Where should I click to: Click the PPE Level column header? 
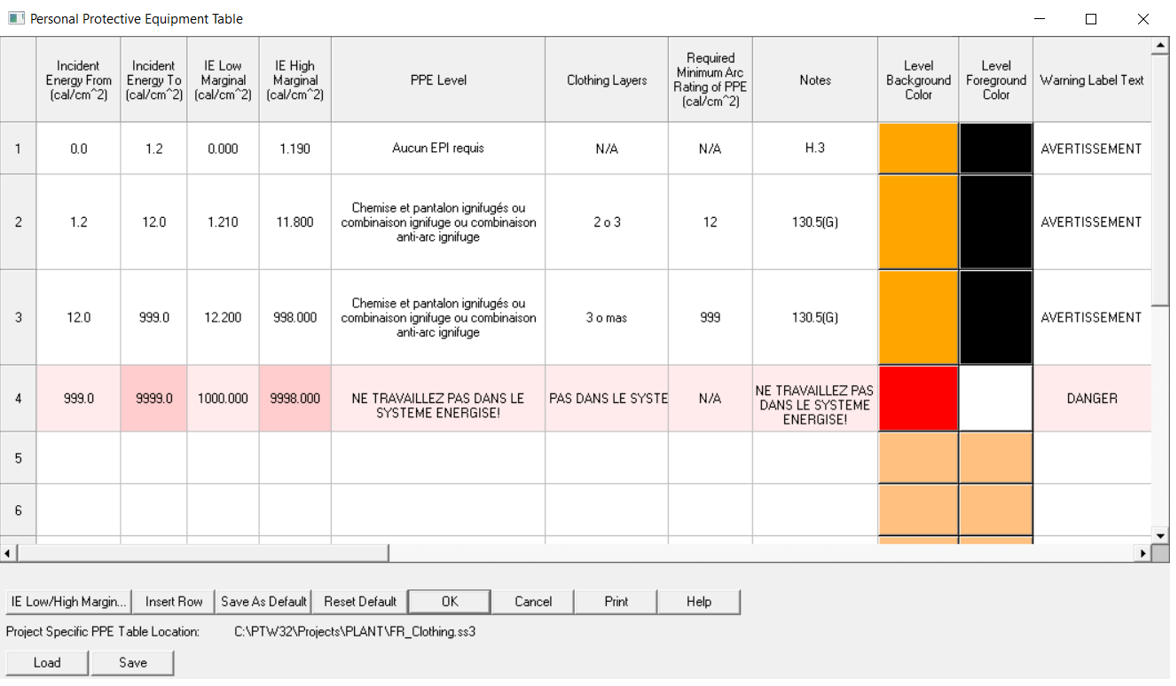[x=438, y=80]
